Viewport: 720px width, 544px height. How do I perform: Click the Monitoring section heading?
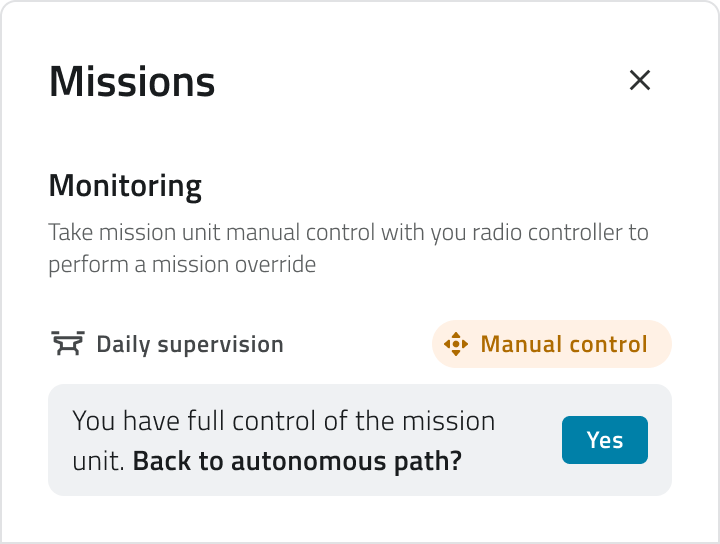coord(125,186)
